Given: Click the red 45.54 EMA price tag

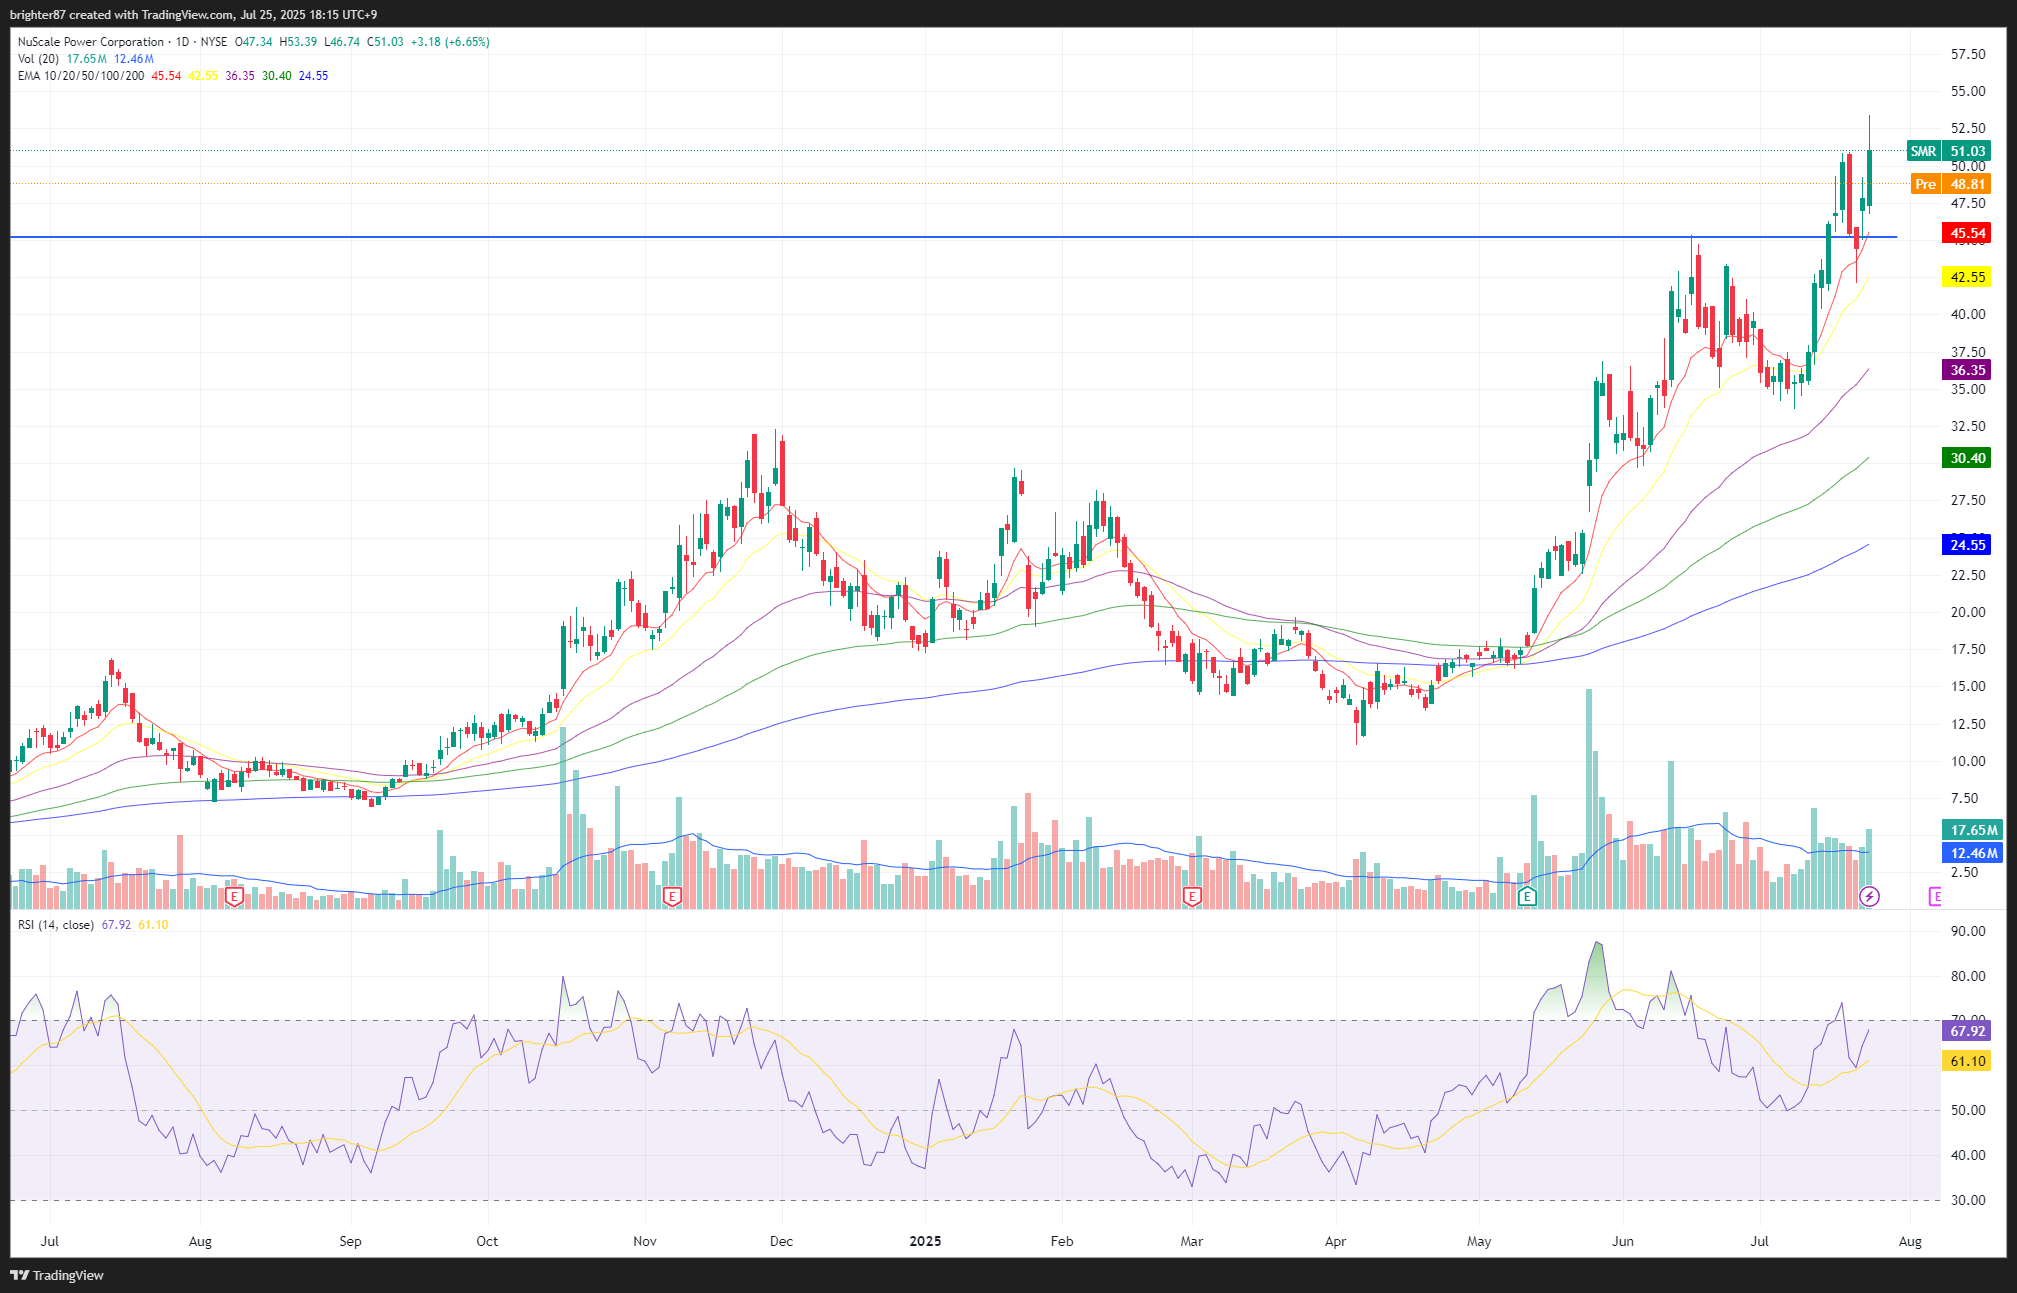Looking at the screenshot, I should [x=1966, y=233].
